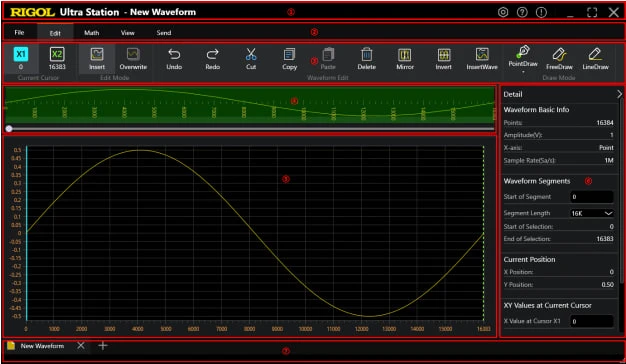
Task: Redo the waveform edit
Action: click(212, 59)
